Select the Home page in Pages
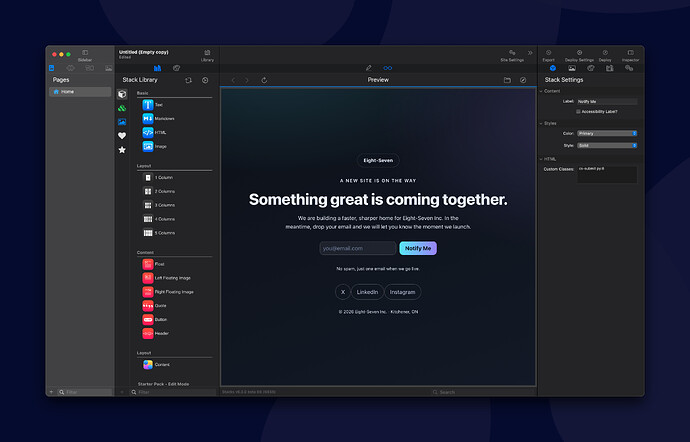The width and height of the screenshot is (690, 442). click(x=80, y=92)
